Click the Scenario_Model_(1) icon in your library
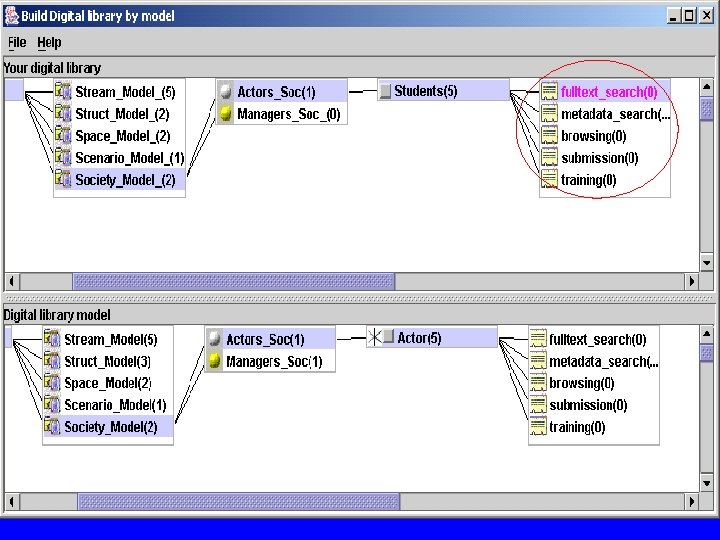This screenshot has width=720, height=540. 63,158
